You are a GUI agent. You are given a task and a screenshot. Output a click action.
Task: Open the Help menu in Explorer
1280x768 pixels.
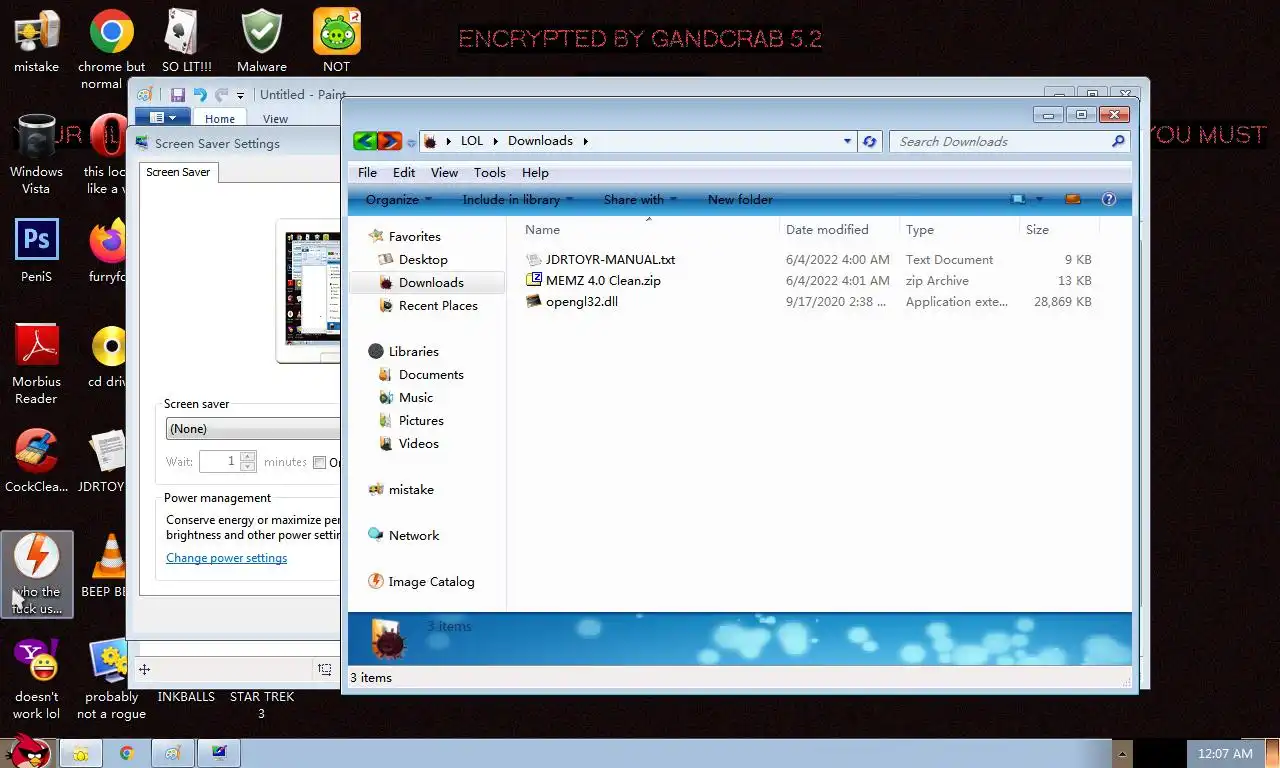pyautogui.click(x=535, y=172)
